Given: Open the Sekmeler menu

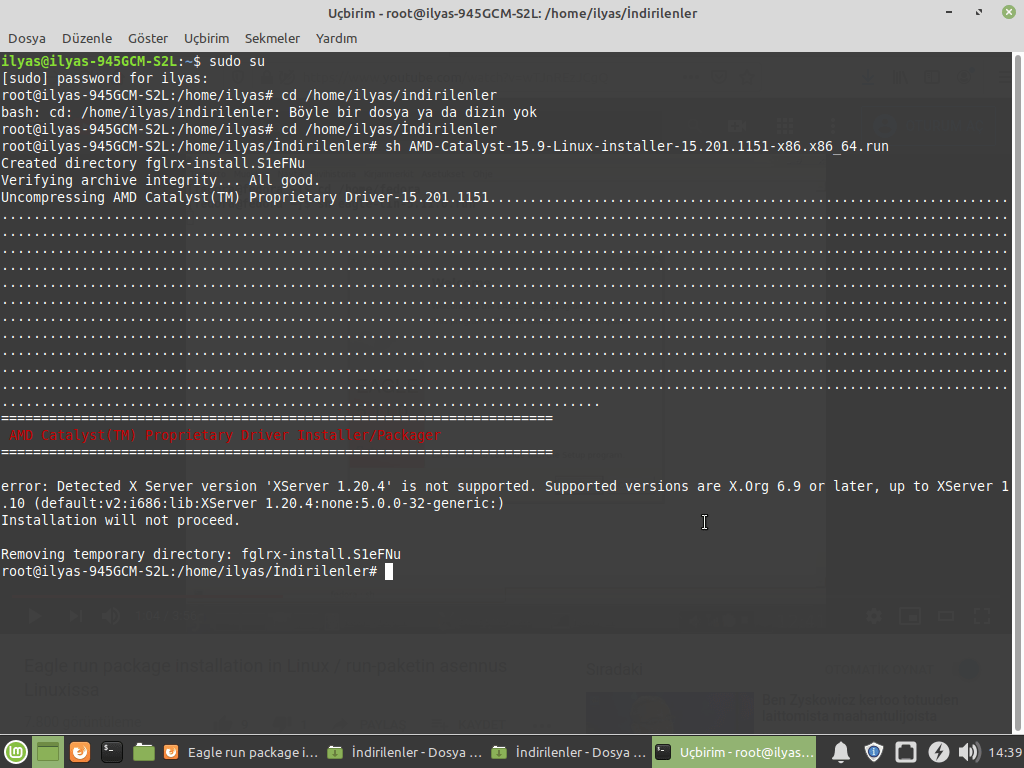Looking at the screenshot, I should click(x=272, y=39).
